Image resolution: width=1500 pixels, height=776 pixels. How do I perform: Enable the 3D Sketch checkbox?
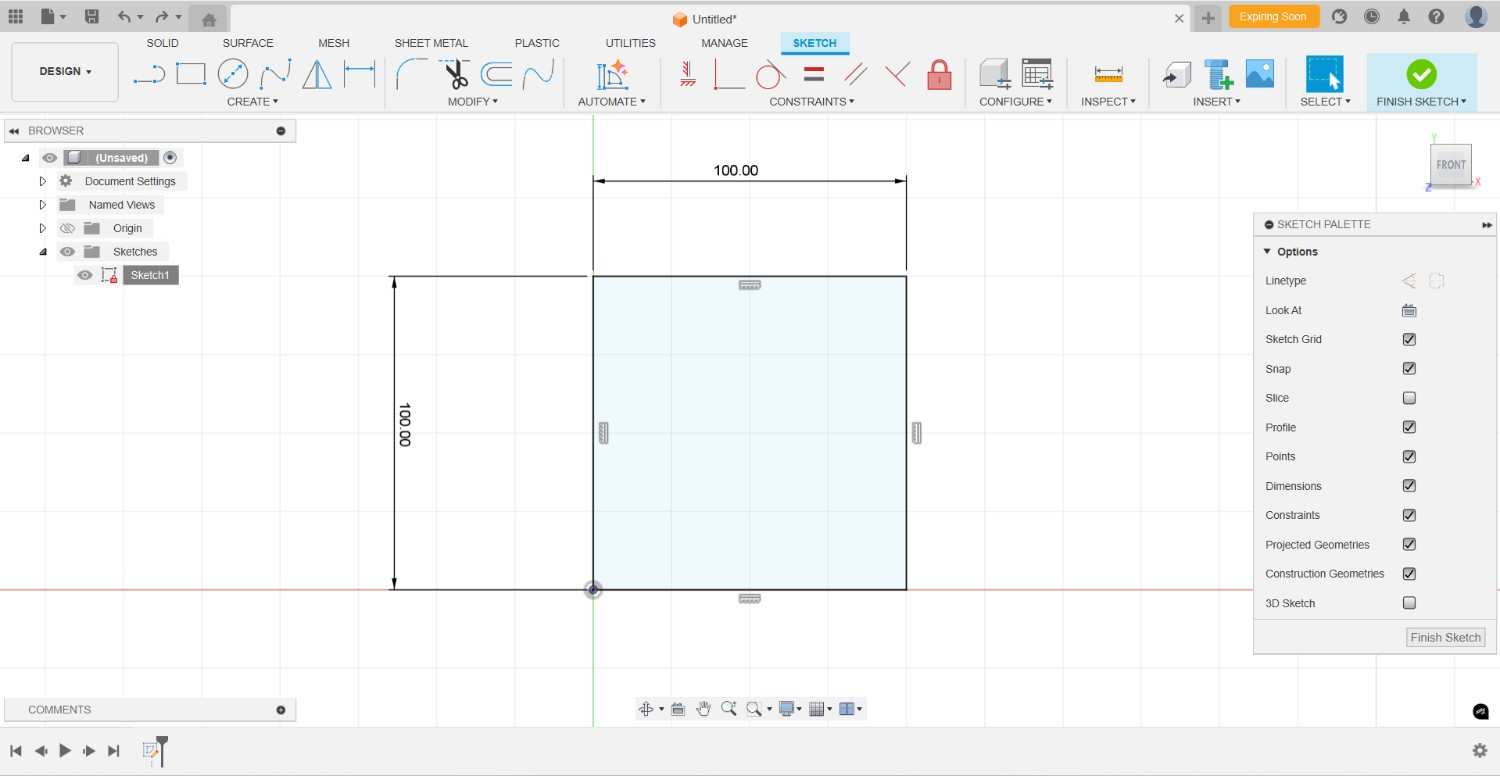(x=1409, y=603)
